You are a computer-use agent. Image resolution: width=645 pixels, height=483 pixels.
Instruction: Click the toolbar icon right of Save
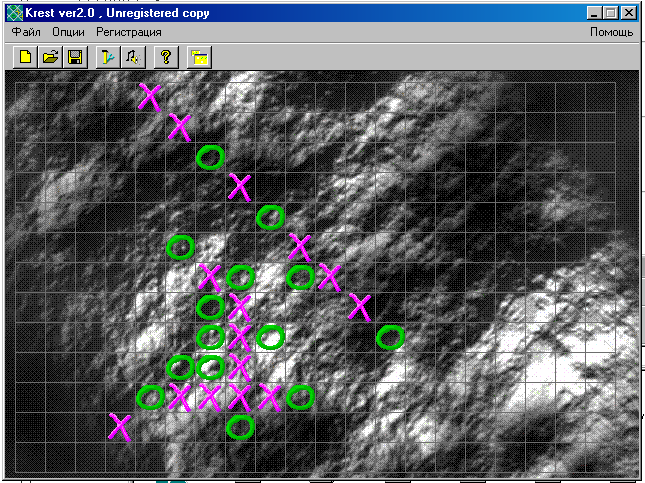105,57
